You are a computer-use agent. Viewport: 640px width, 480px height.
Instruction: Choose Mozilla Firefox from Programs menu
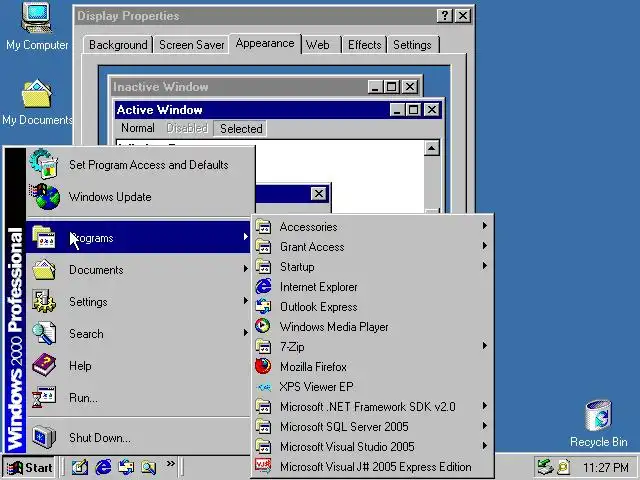[373, 367]
